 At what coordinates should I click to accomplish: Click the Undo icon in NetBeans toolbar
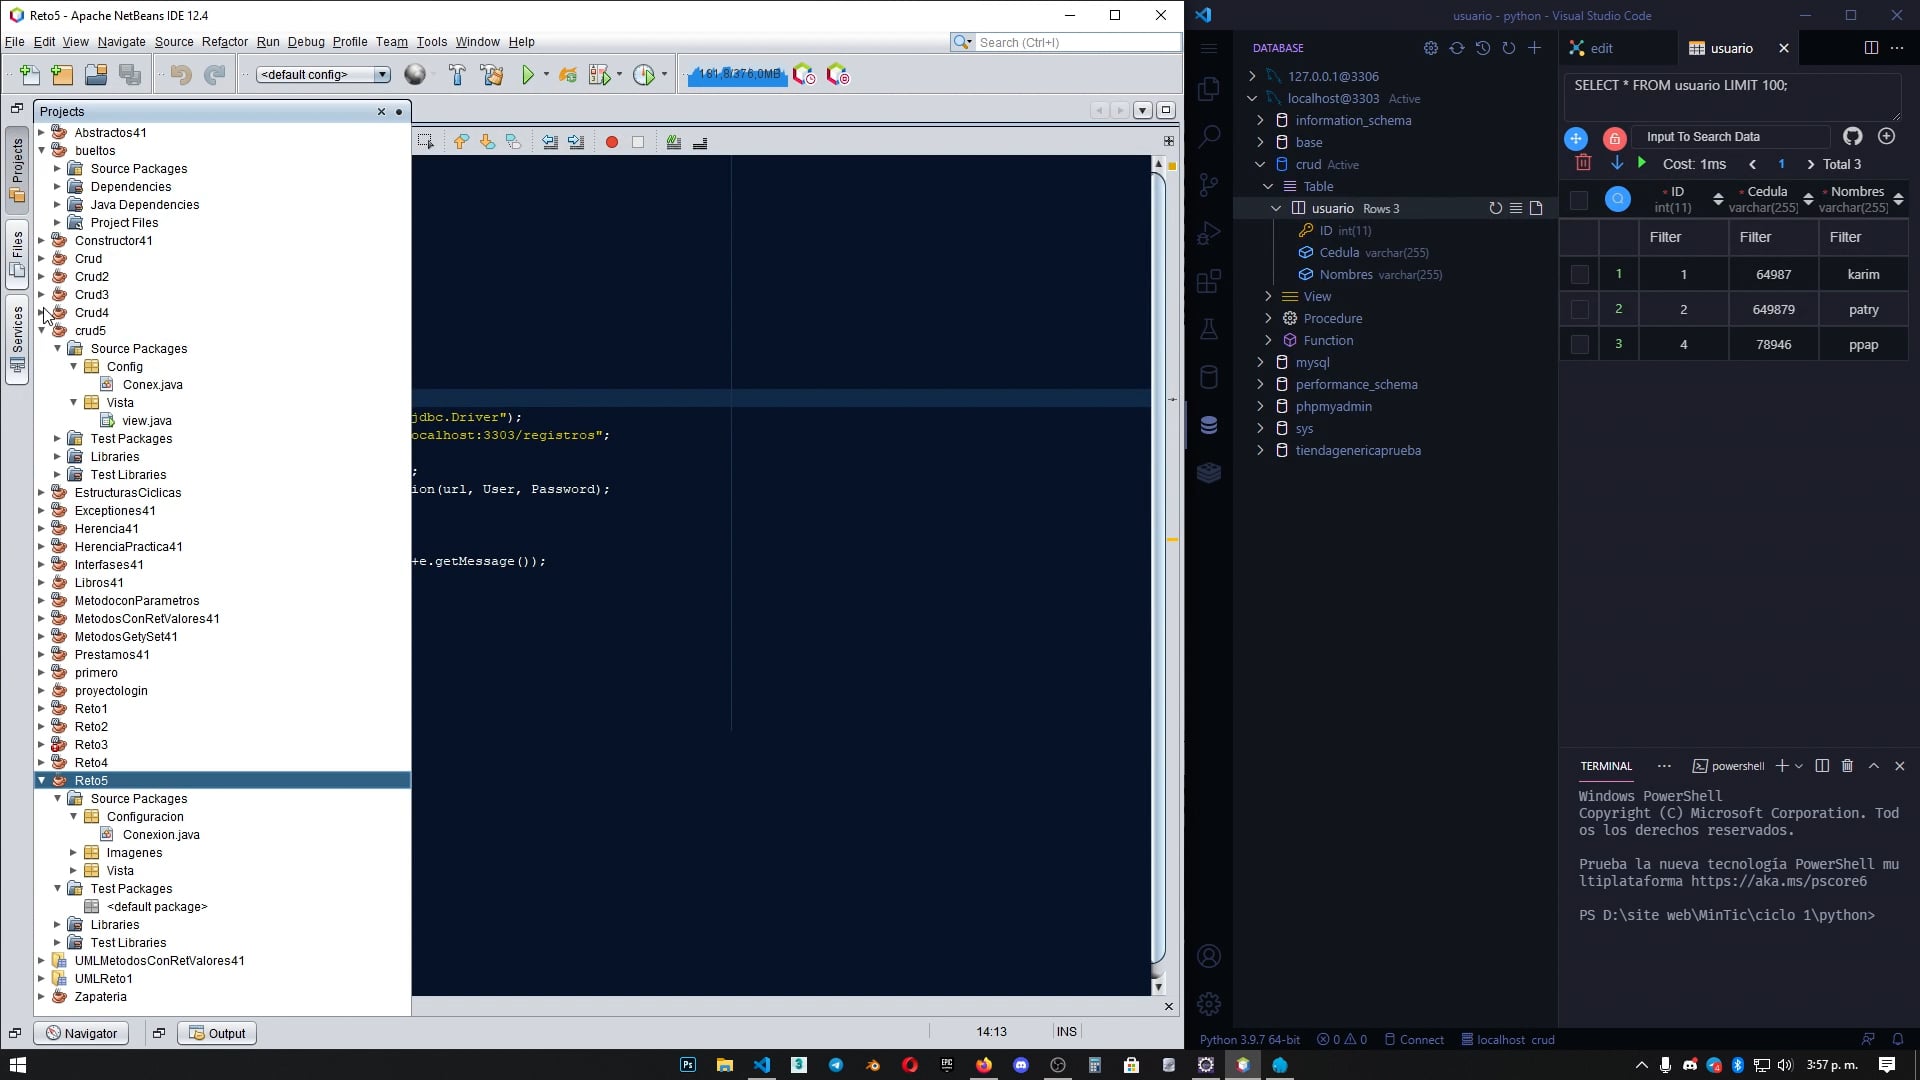180,74
